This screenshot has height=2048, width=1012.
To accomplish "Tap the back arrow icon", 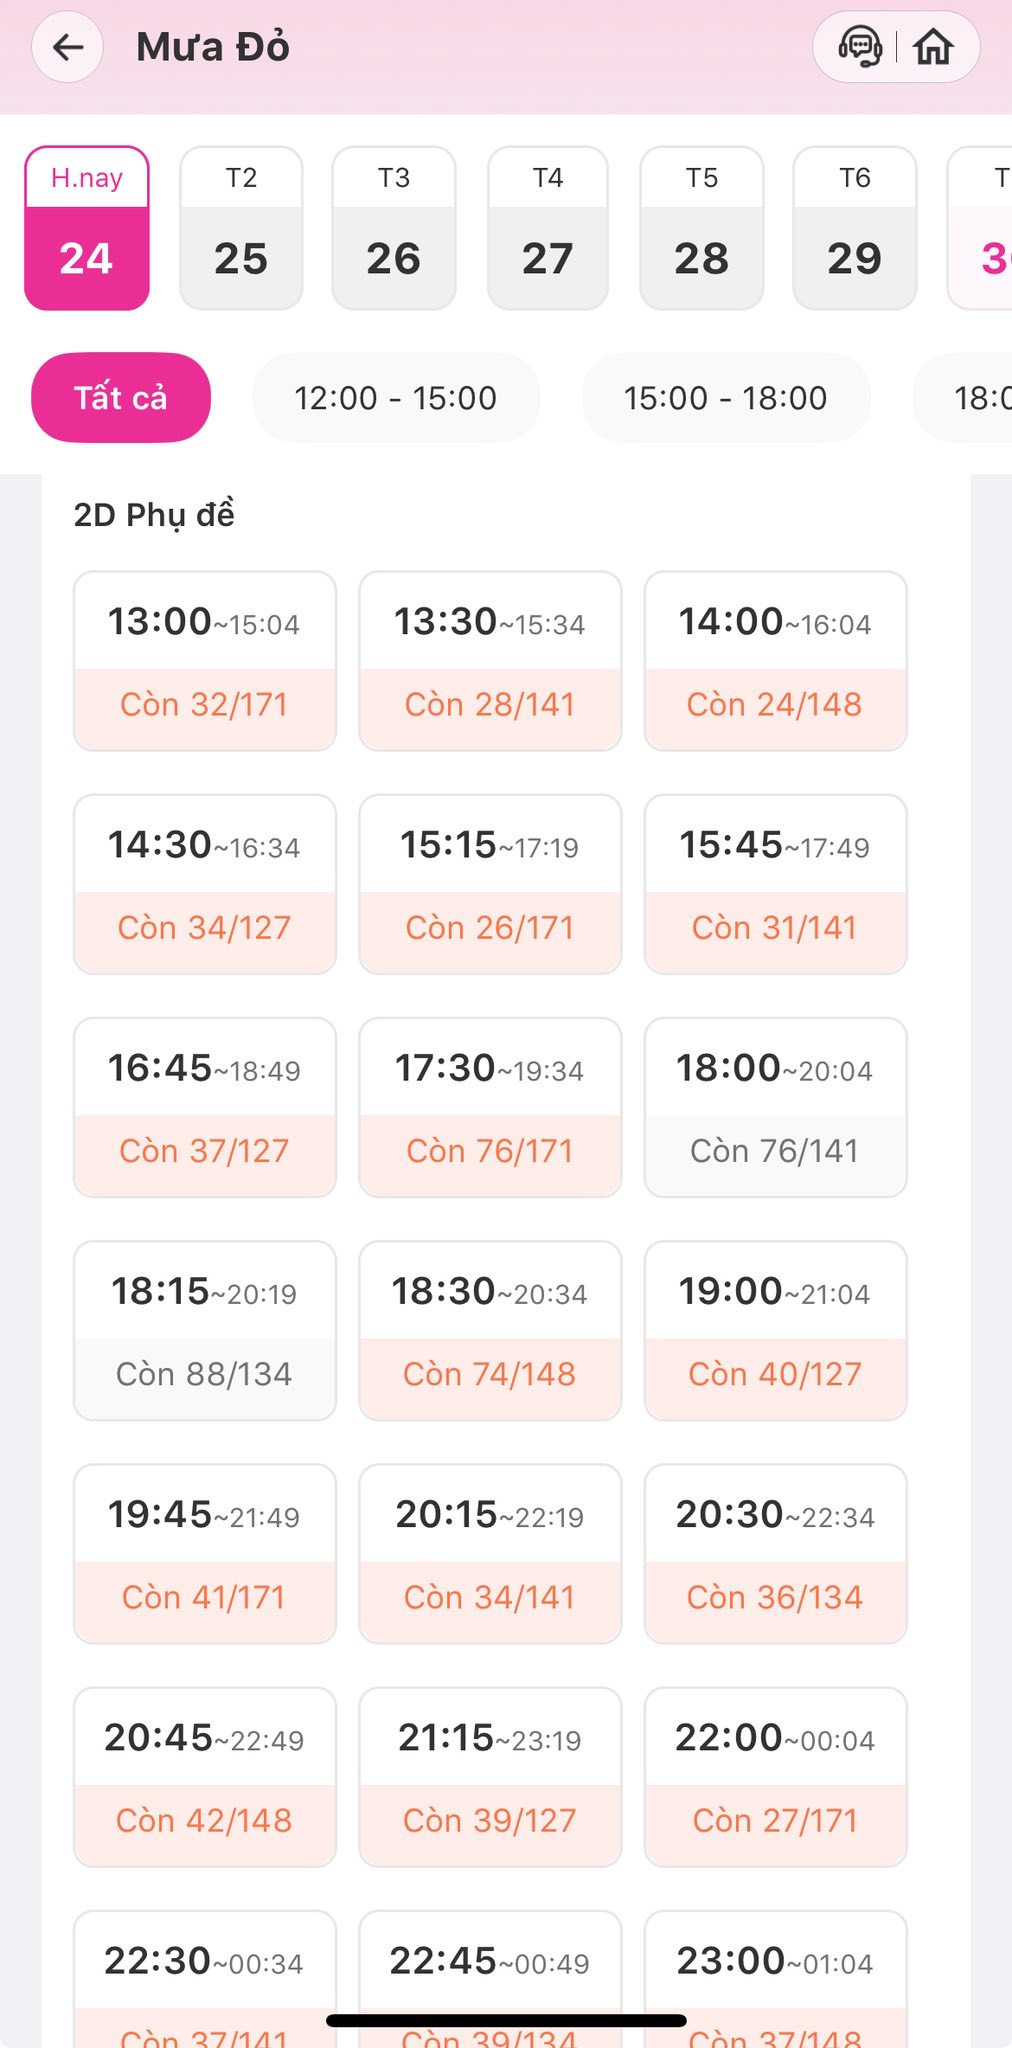I will (x=68, y=47).
